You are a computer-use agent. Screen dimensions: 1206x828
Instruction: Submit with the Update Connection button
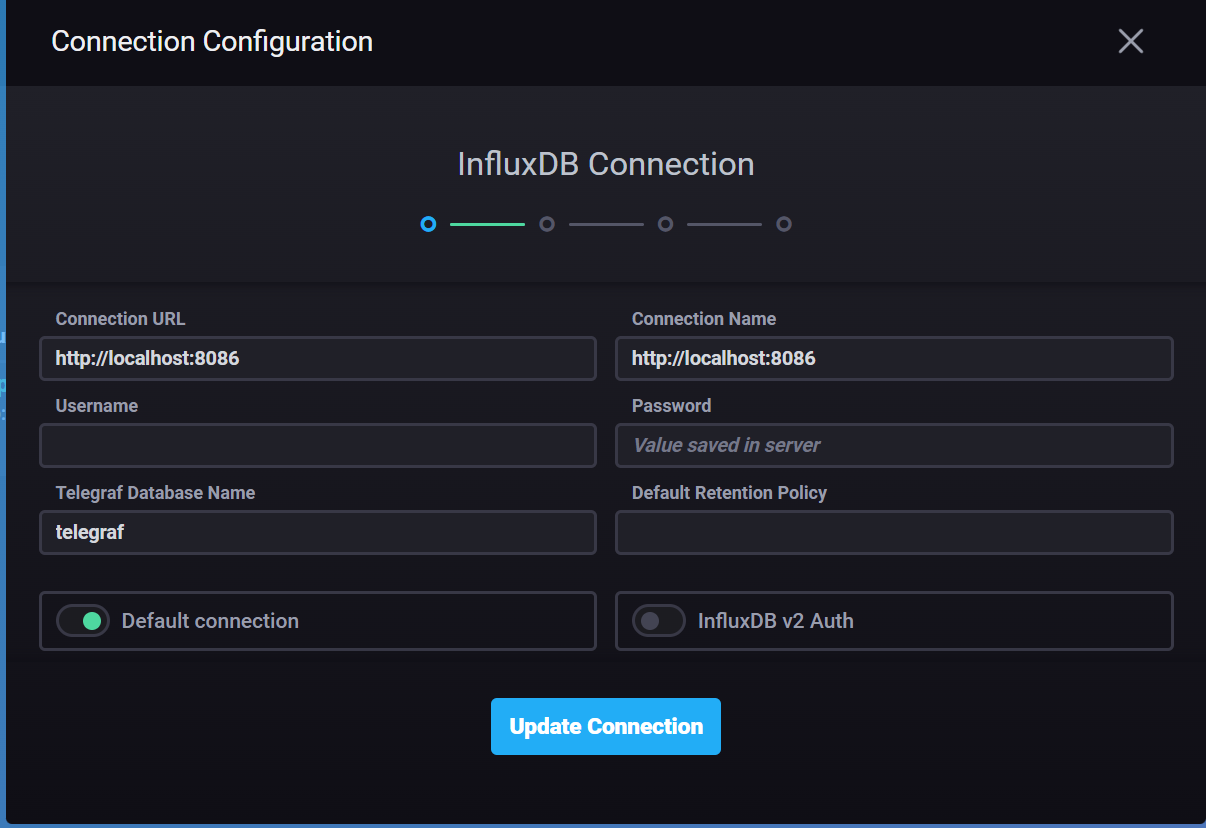tap(606, 726)
